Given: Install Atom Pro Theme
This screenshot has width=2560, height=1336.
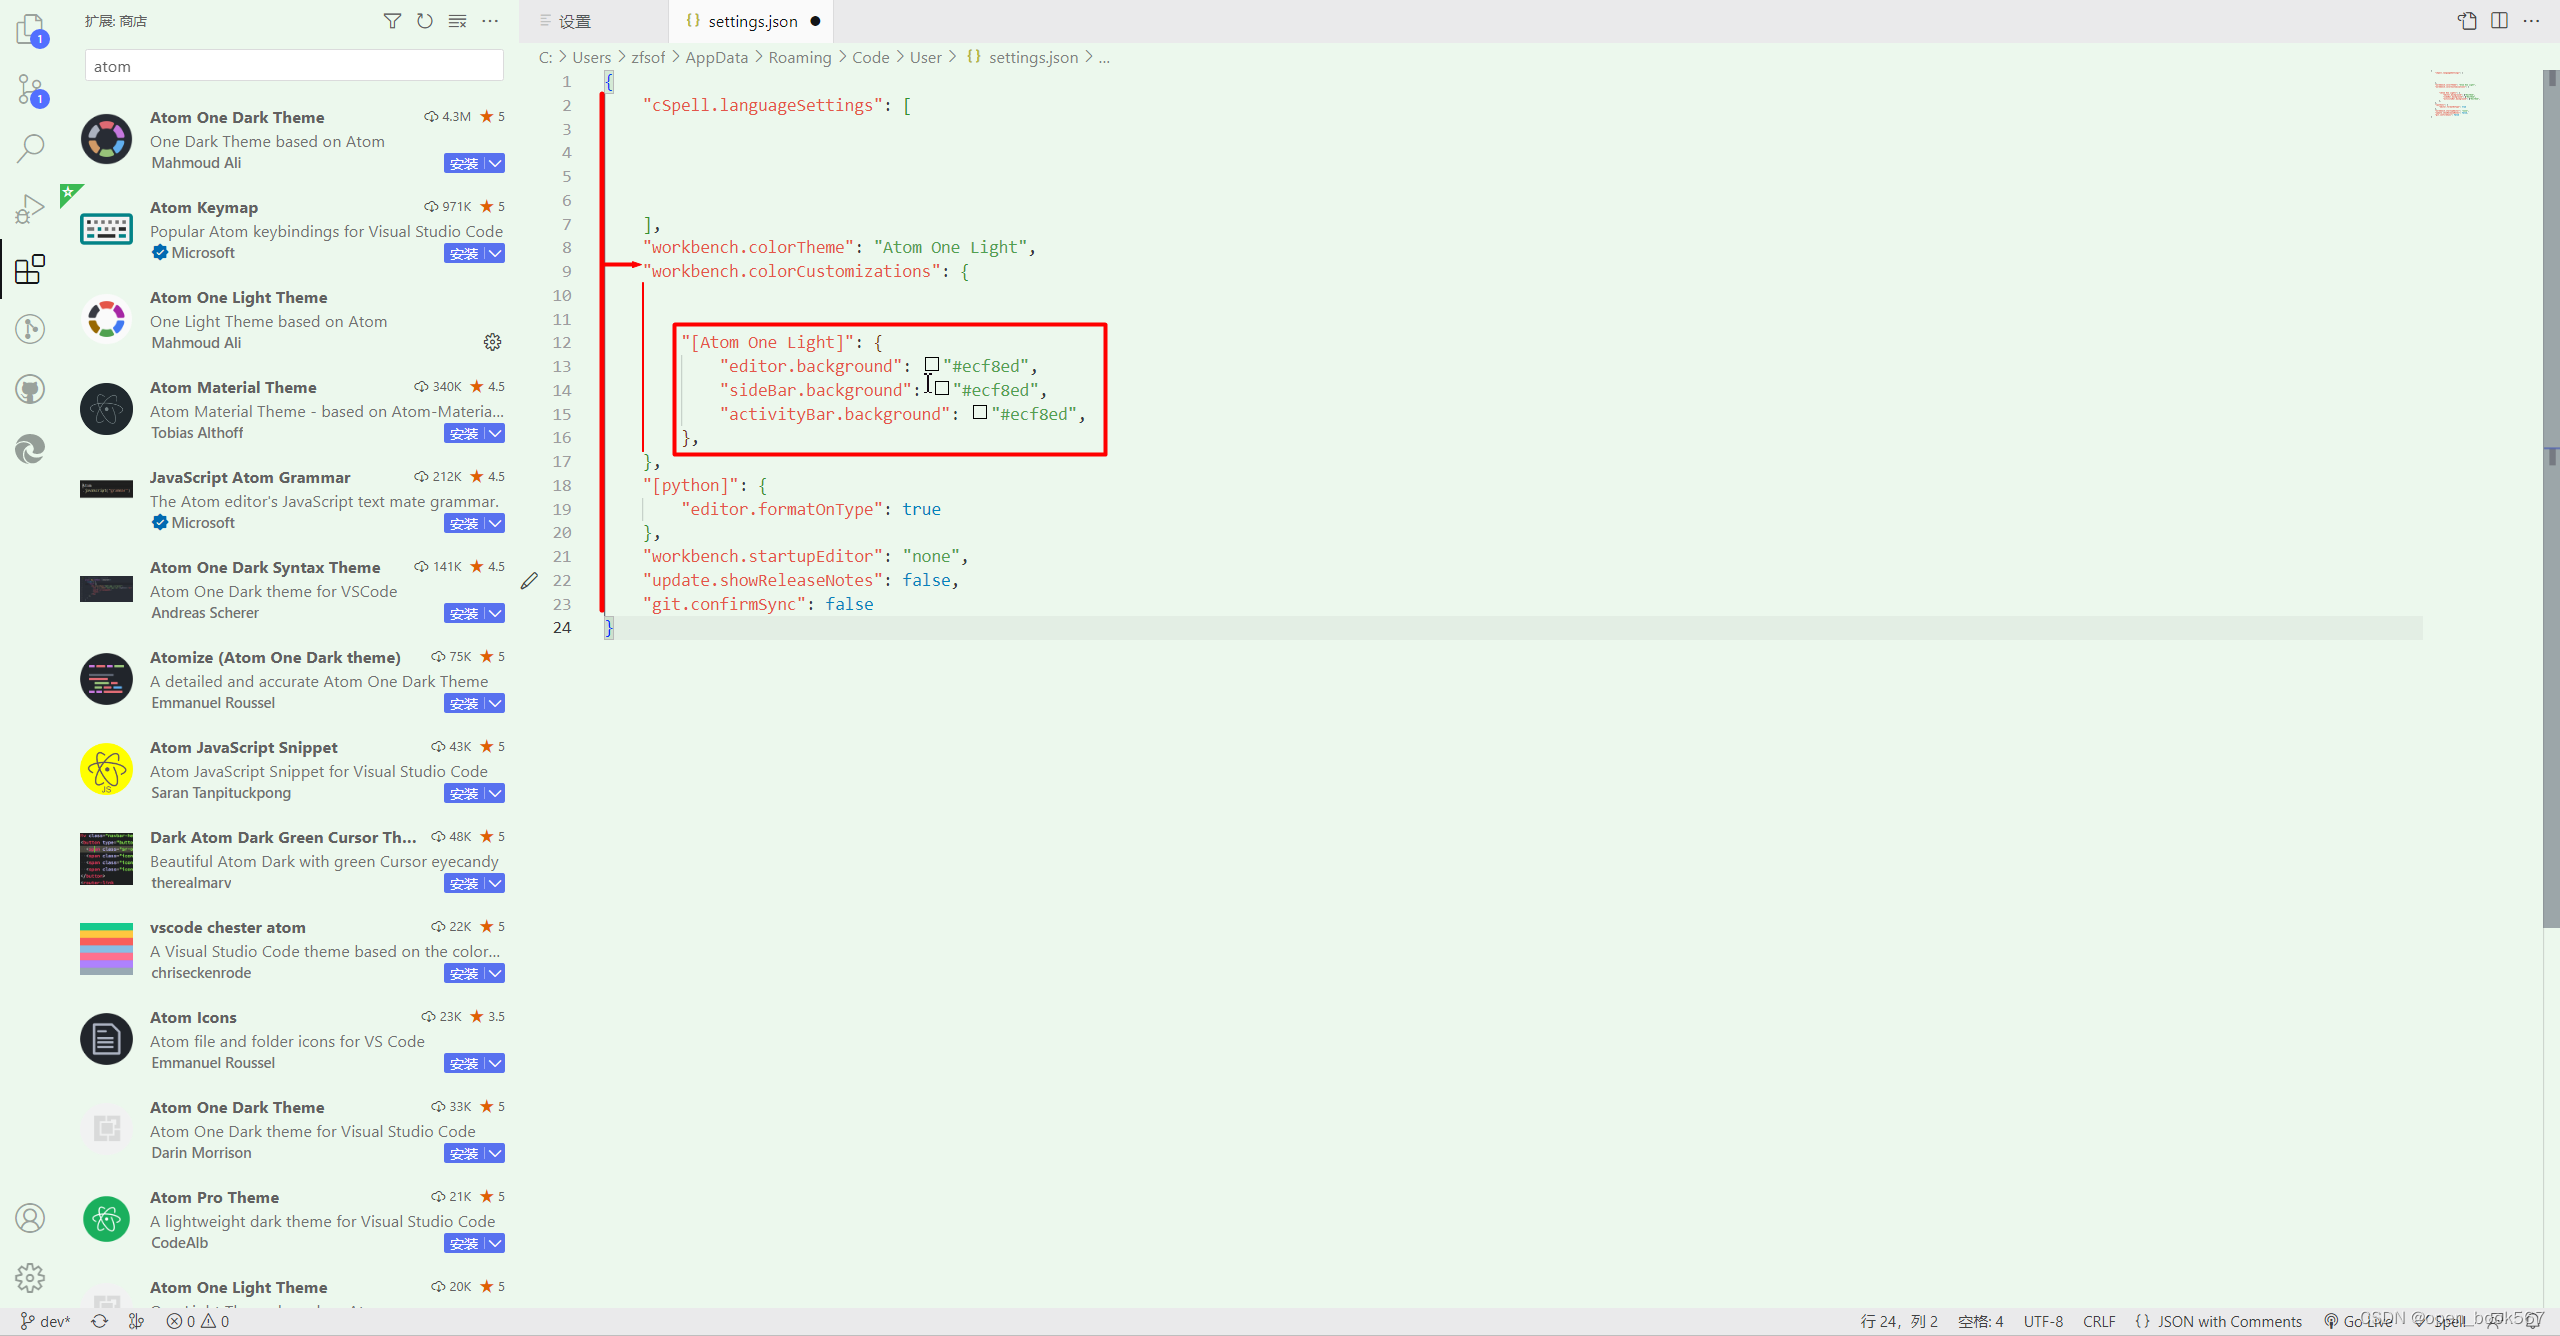Looking at the screenshot, I should pos(464,1243).
